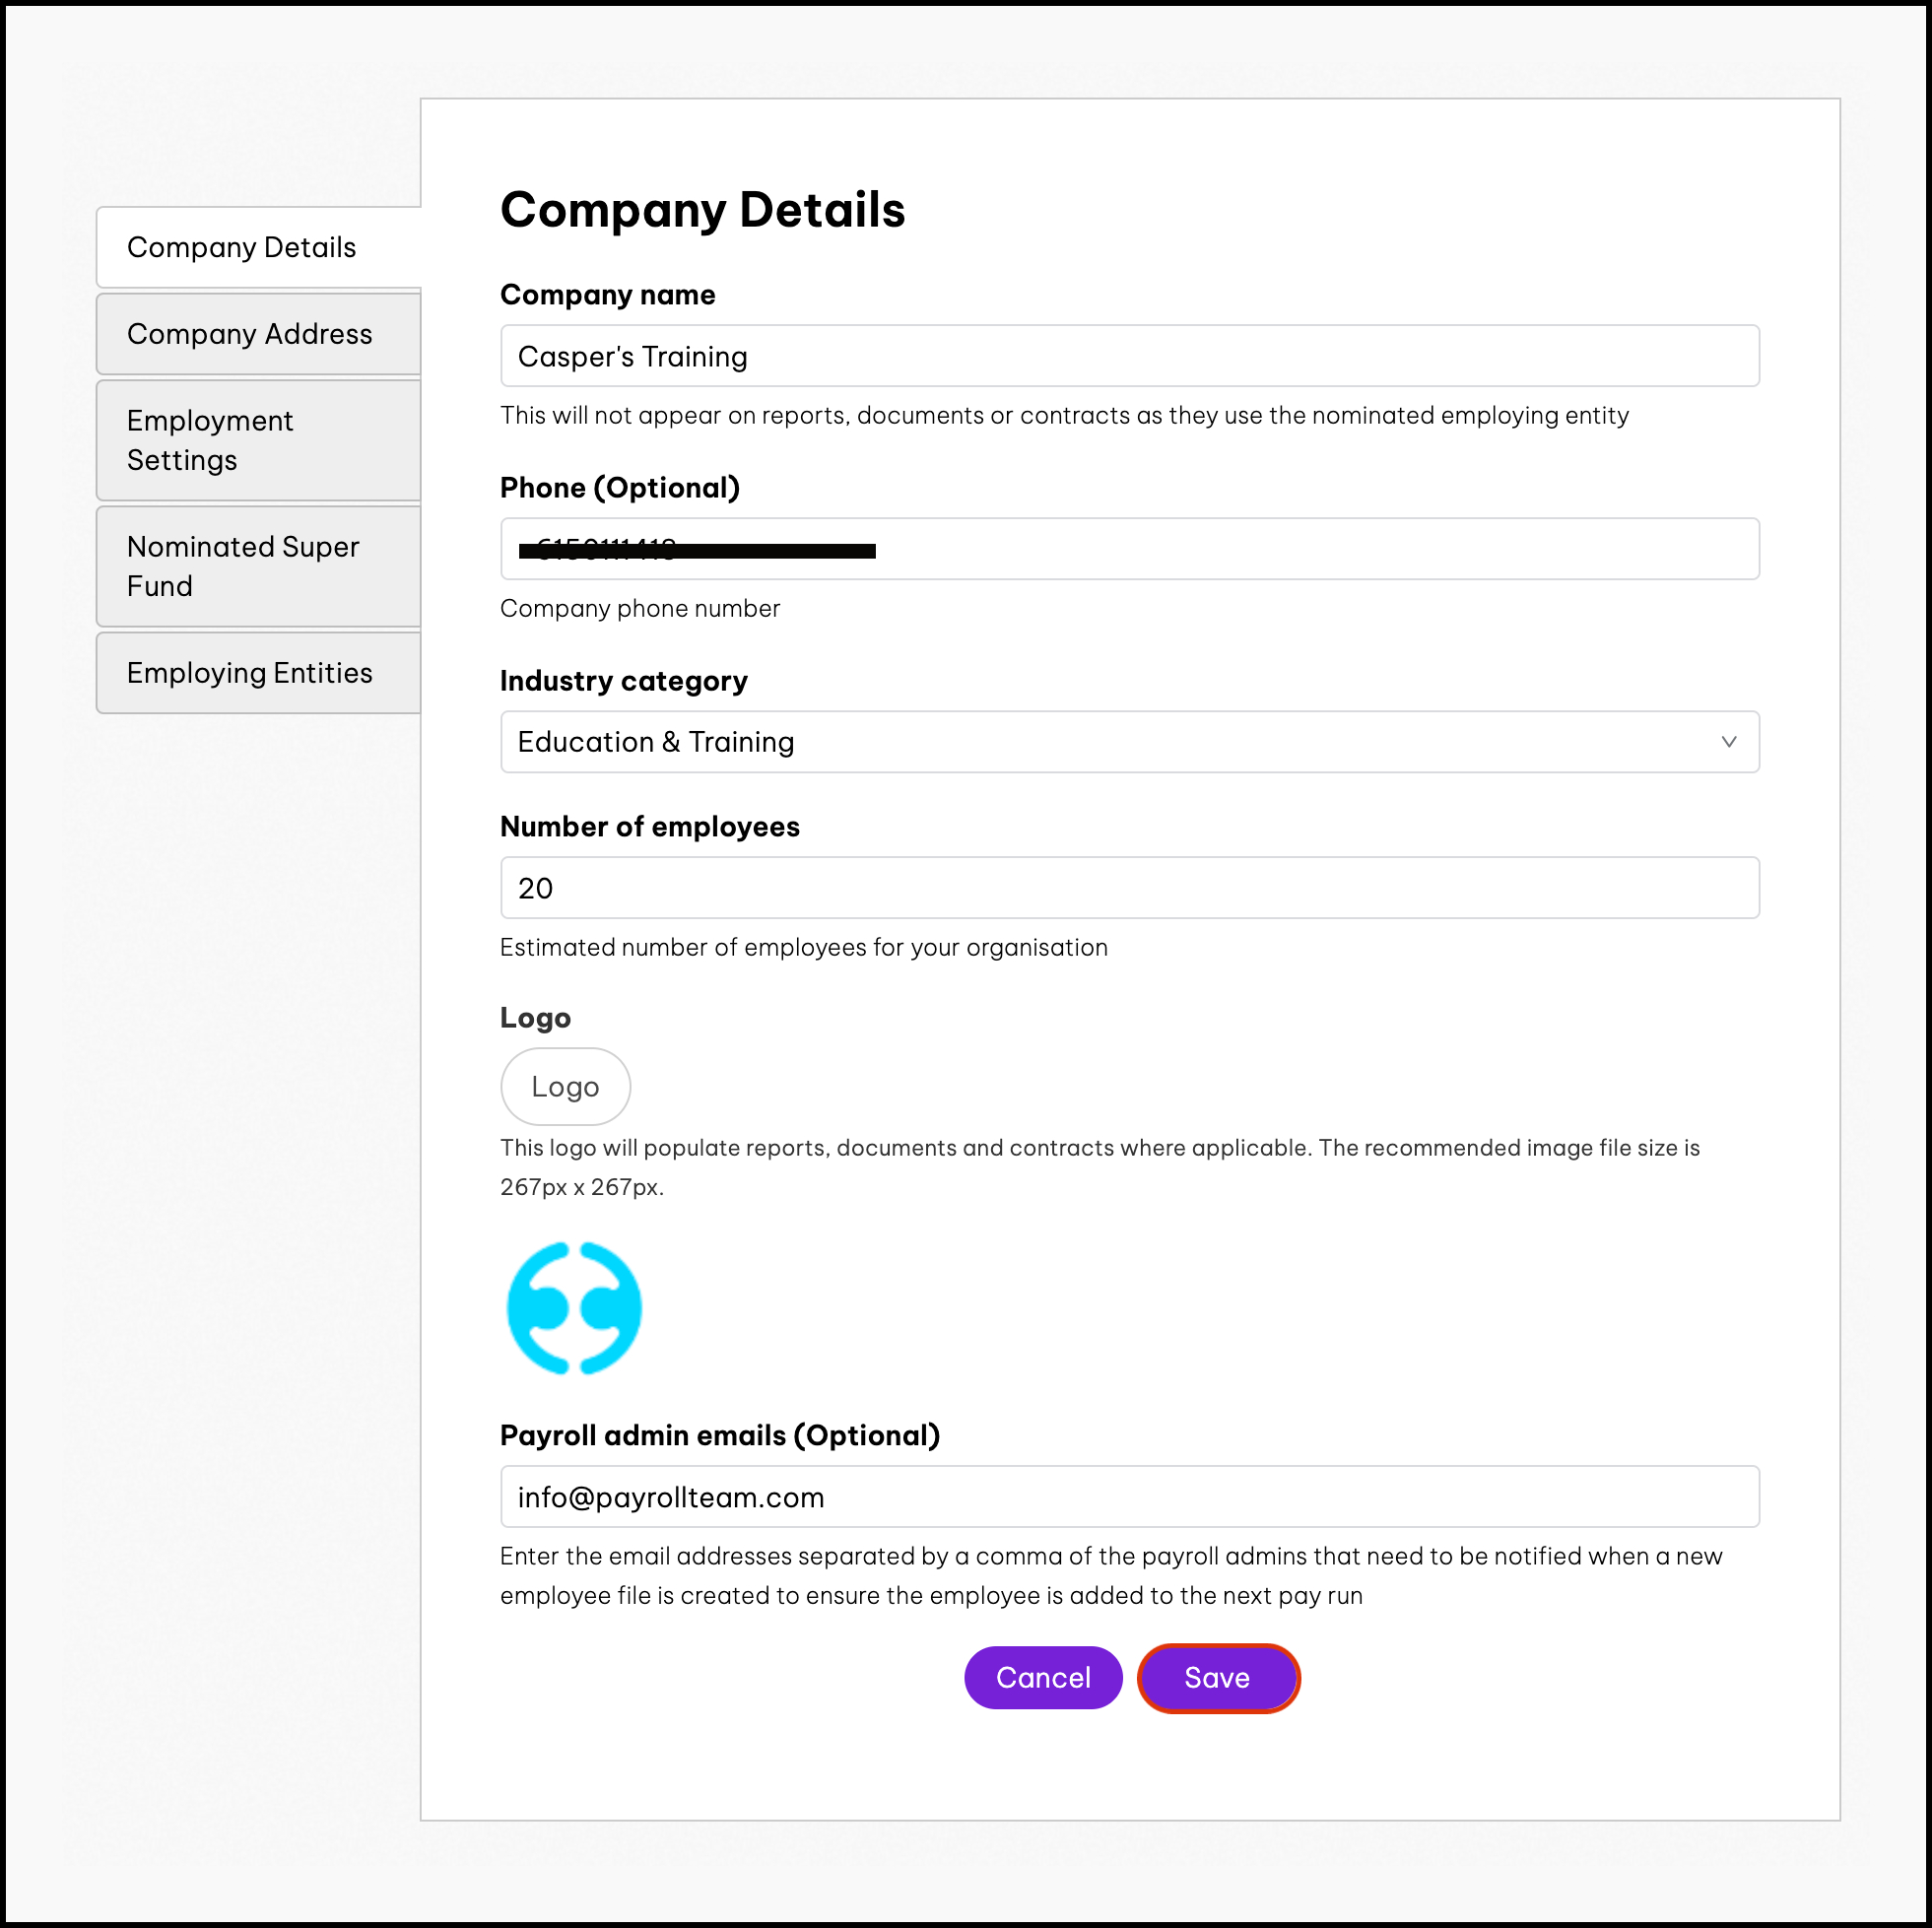Screen dimensions: 1932x1928
Task: Click the chevron arrow in Industry category
Action: 1728,742
